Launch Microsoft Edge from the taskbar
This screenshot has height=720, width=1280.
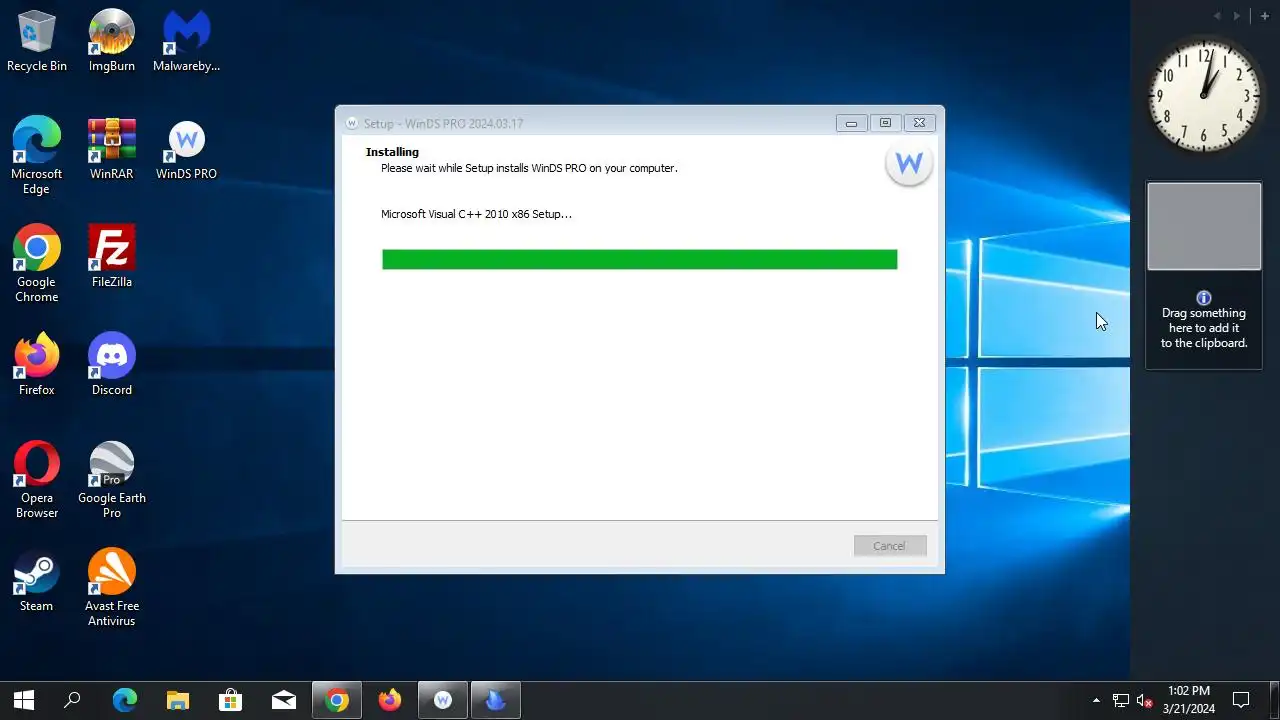tap(124, 700)
